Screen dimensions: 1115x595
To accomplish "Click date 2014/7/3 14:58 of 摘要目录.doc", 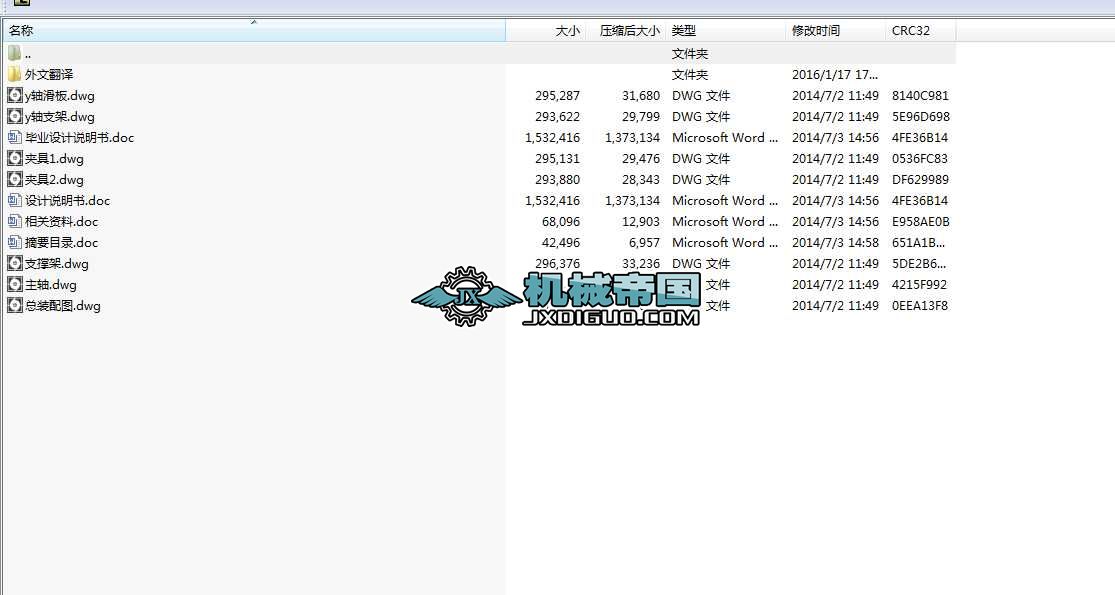I will pos(836,242).
